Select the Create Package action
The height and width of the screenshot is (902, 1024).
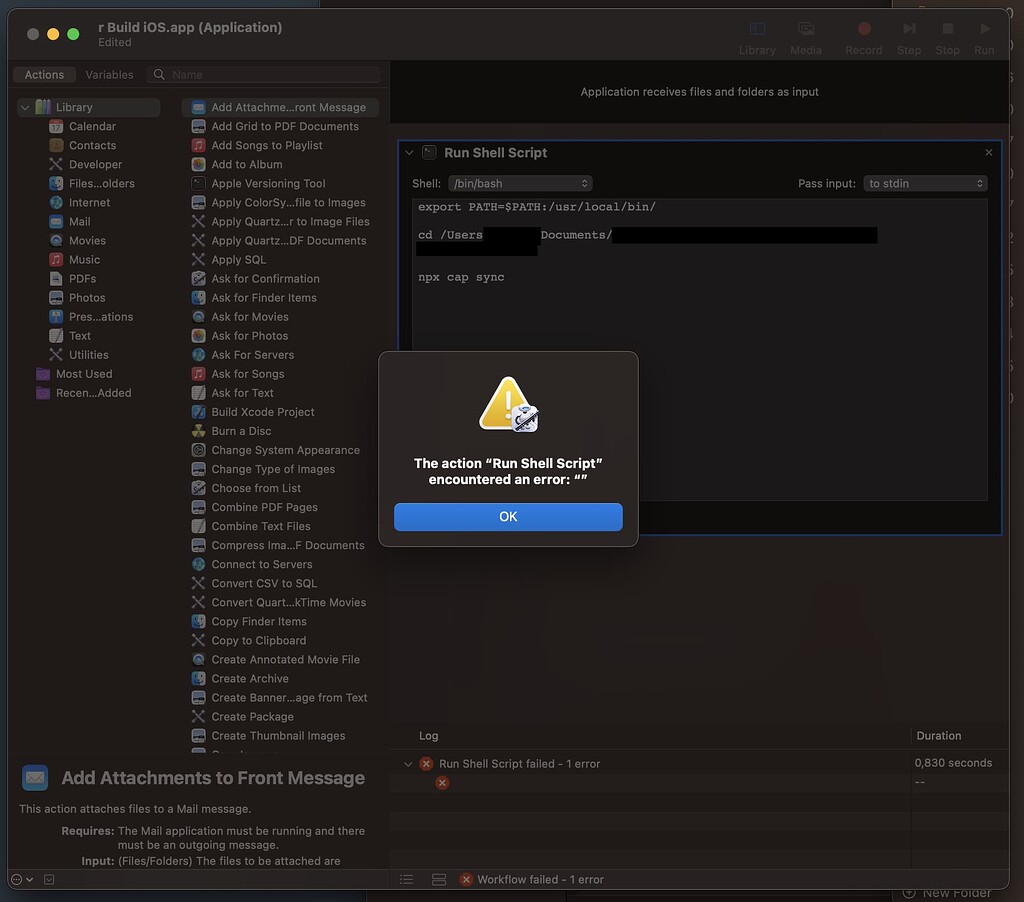[x=252, y=717]
